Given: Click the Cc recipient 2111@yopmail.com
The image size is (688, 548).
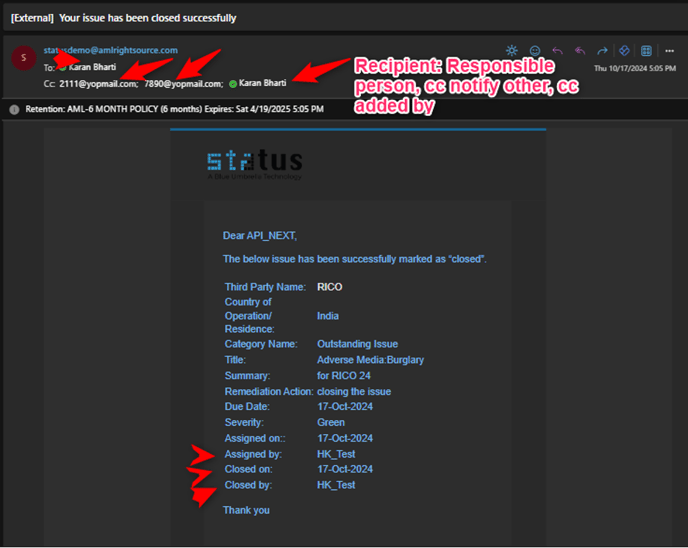Looking at the screenshot, I should pyautogui.click(x=98, y=84).
